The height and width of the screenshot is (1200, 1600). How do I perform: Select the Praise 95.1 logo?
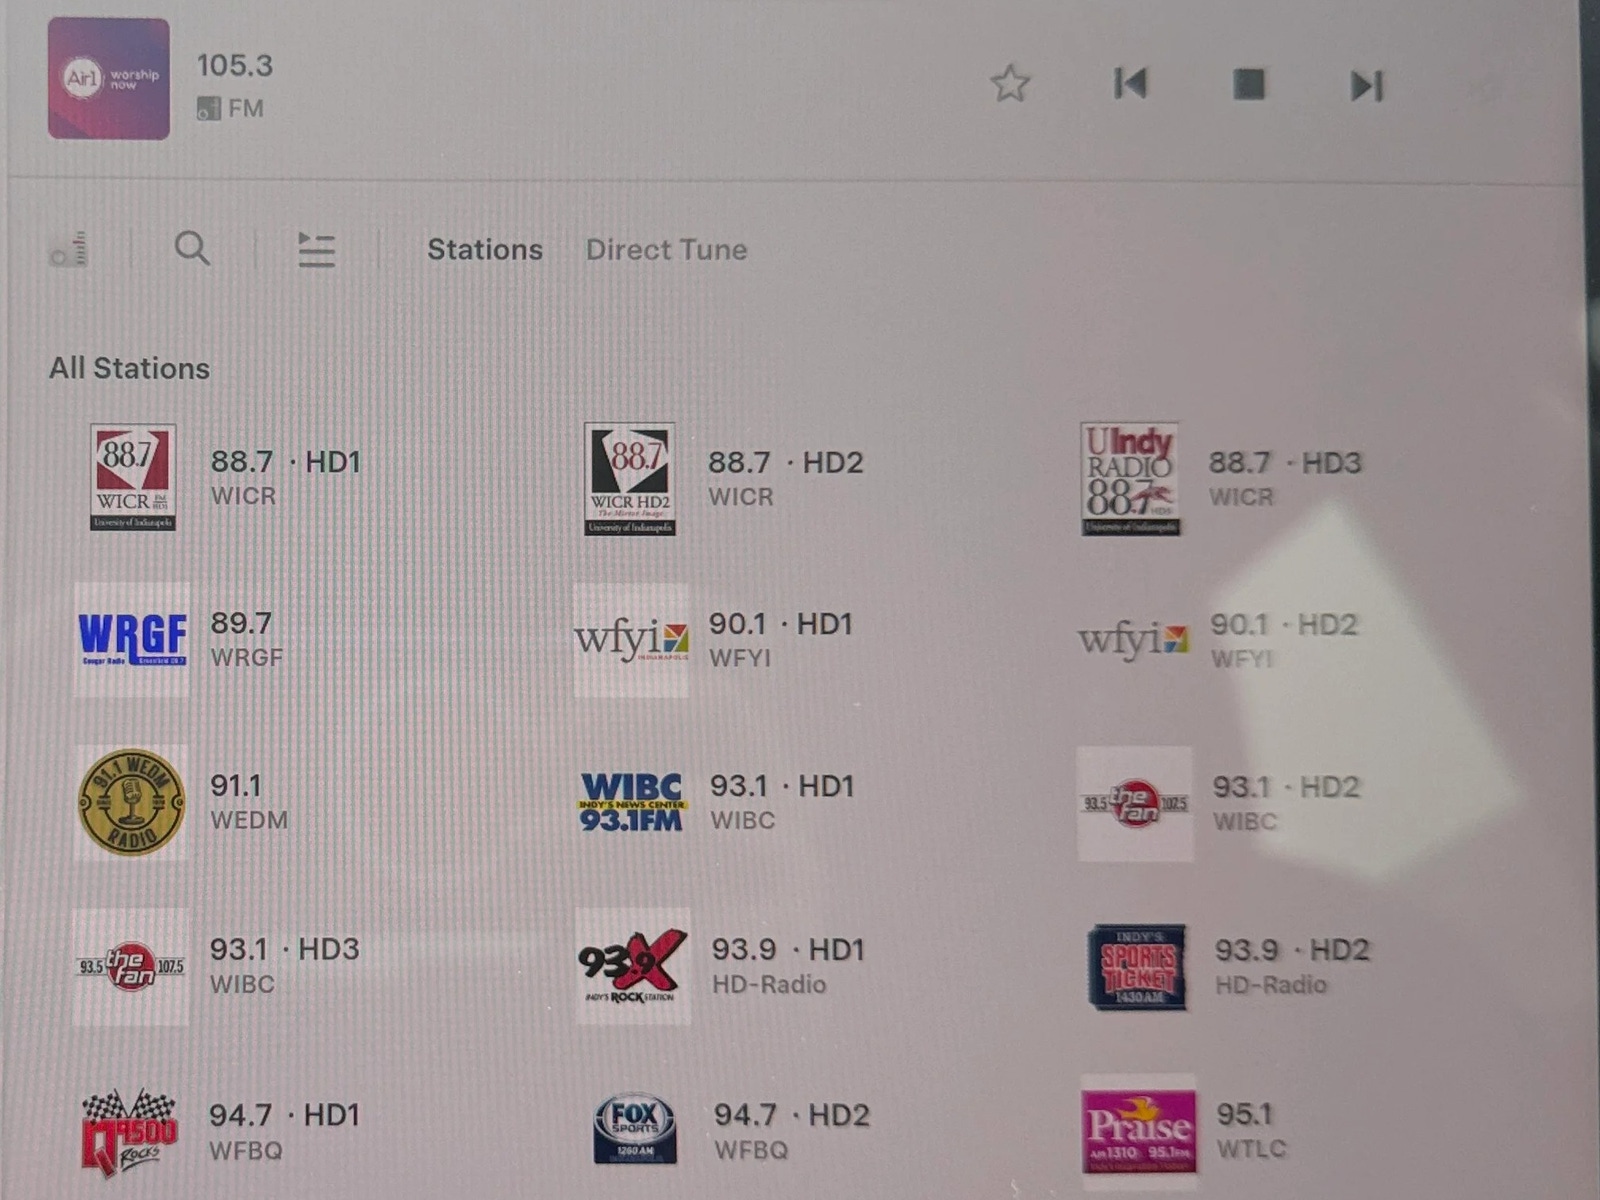coord(1139,1131)
